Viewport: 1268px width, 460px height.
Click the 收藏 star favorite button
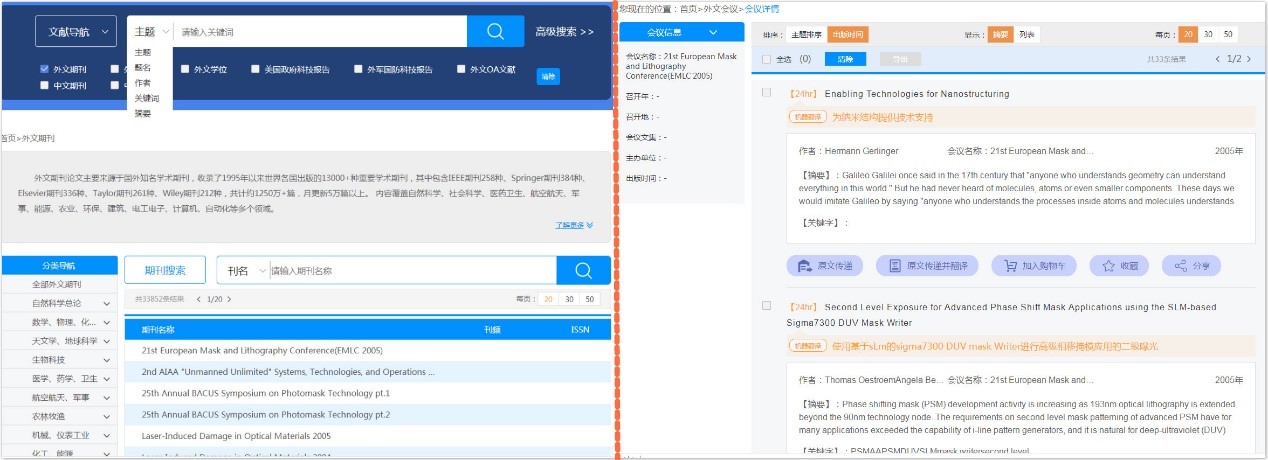point(1120,266)
